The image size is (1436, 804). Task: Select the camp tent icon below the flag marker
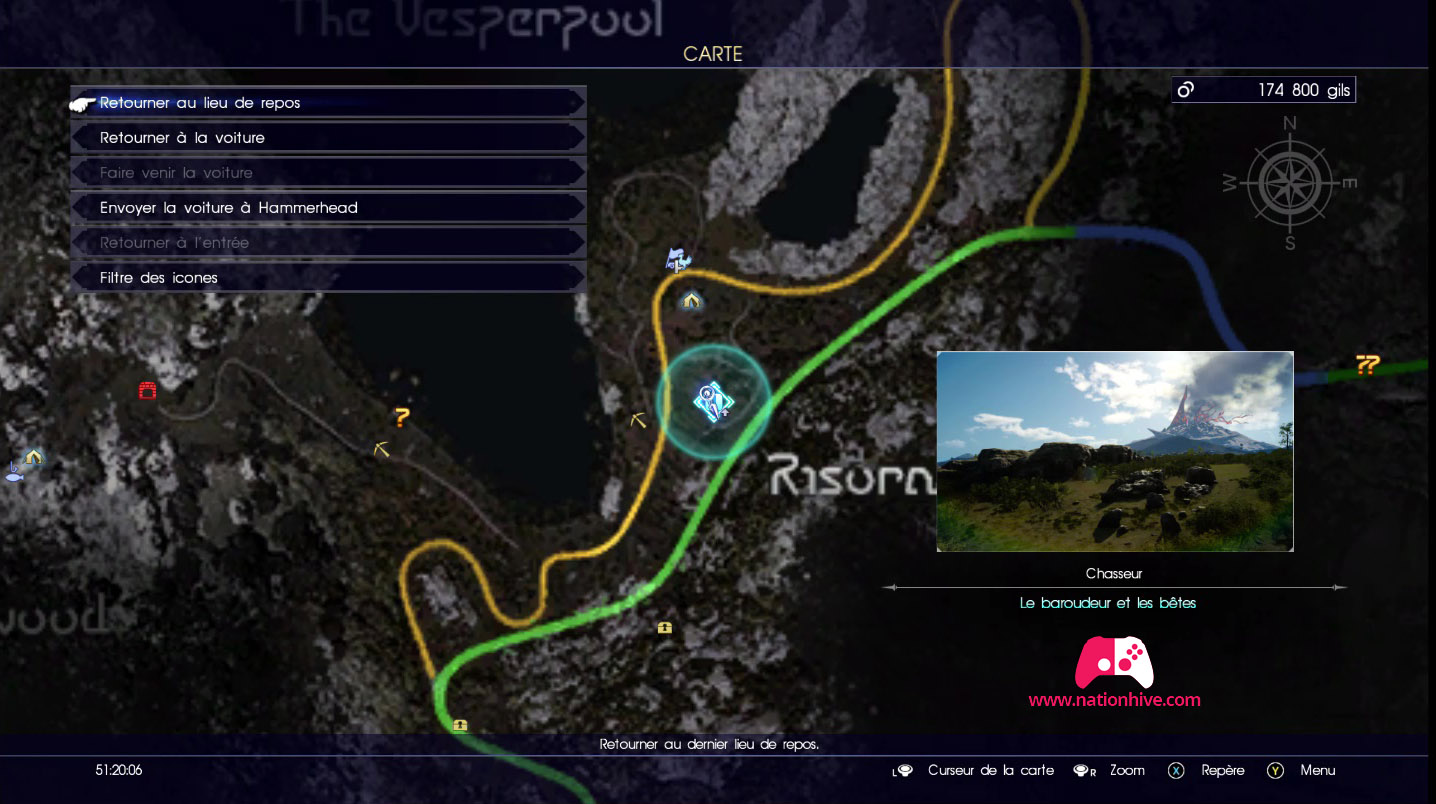690,300
